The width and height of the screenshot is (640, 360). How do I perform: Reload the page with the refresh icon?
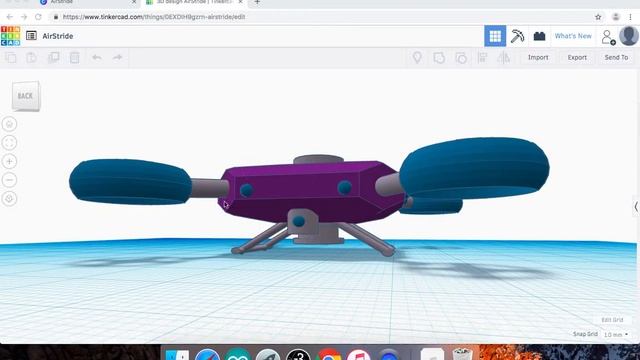(38, 17)
